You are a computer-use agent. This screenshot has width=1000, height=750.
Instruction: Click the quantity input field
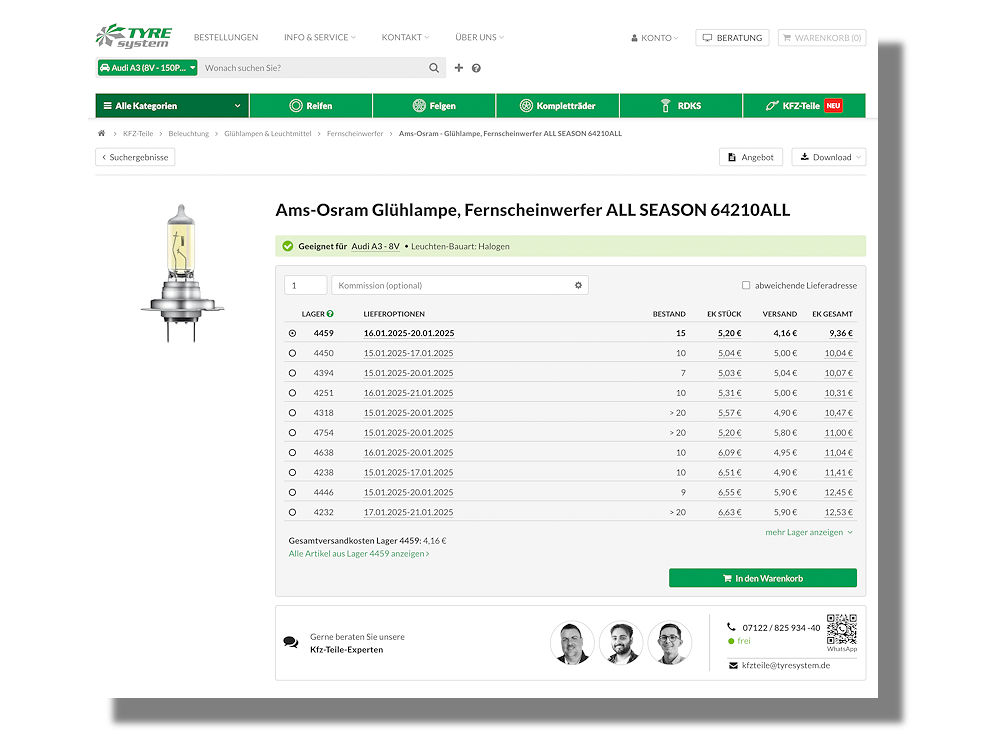[x=305, y=285]
